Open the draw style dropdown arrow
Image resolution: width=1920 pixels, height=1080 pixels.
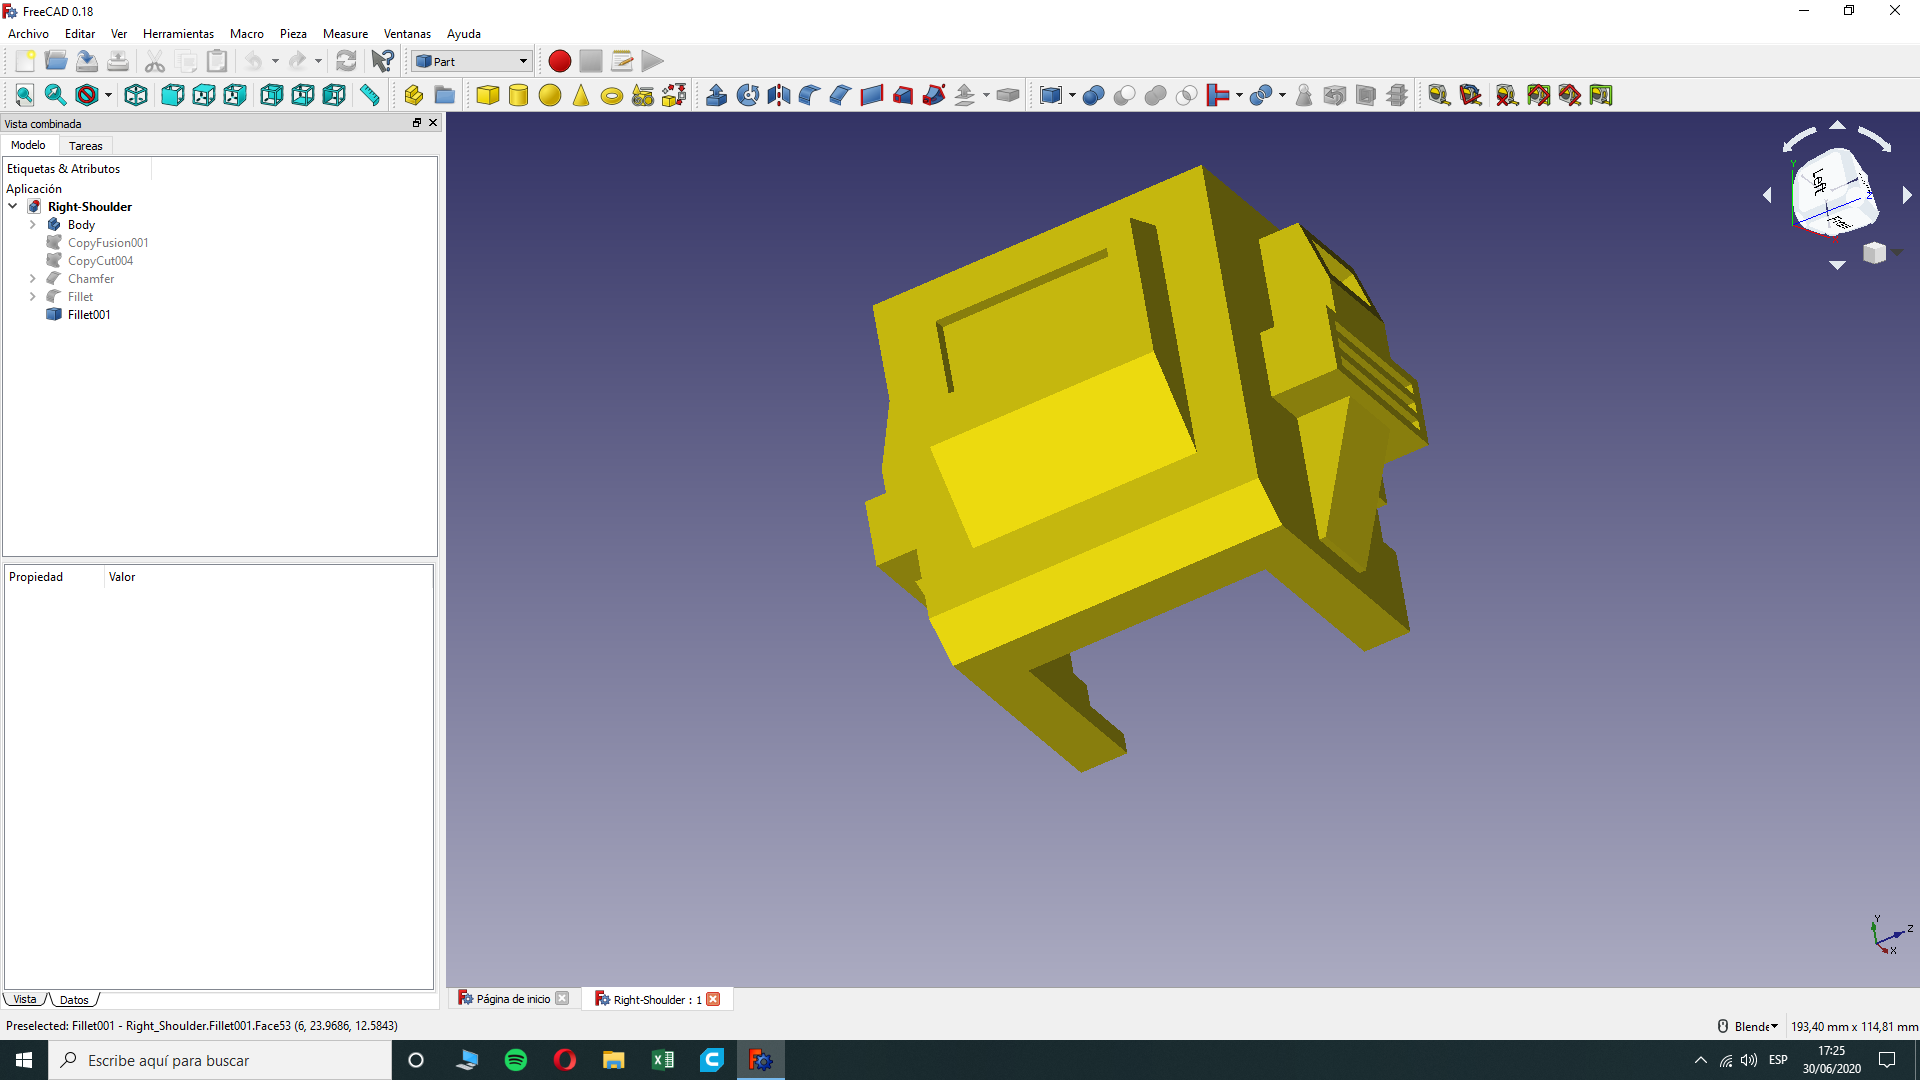(x=108, y=95)
